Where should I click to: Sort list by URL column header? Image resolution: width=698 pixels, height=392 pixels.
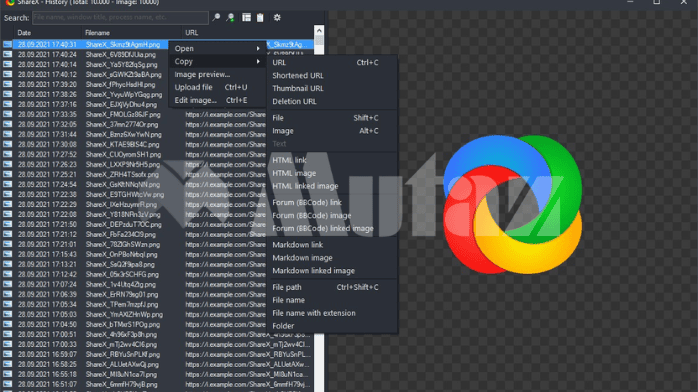point(248,33)
